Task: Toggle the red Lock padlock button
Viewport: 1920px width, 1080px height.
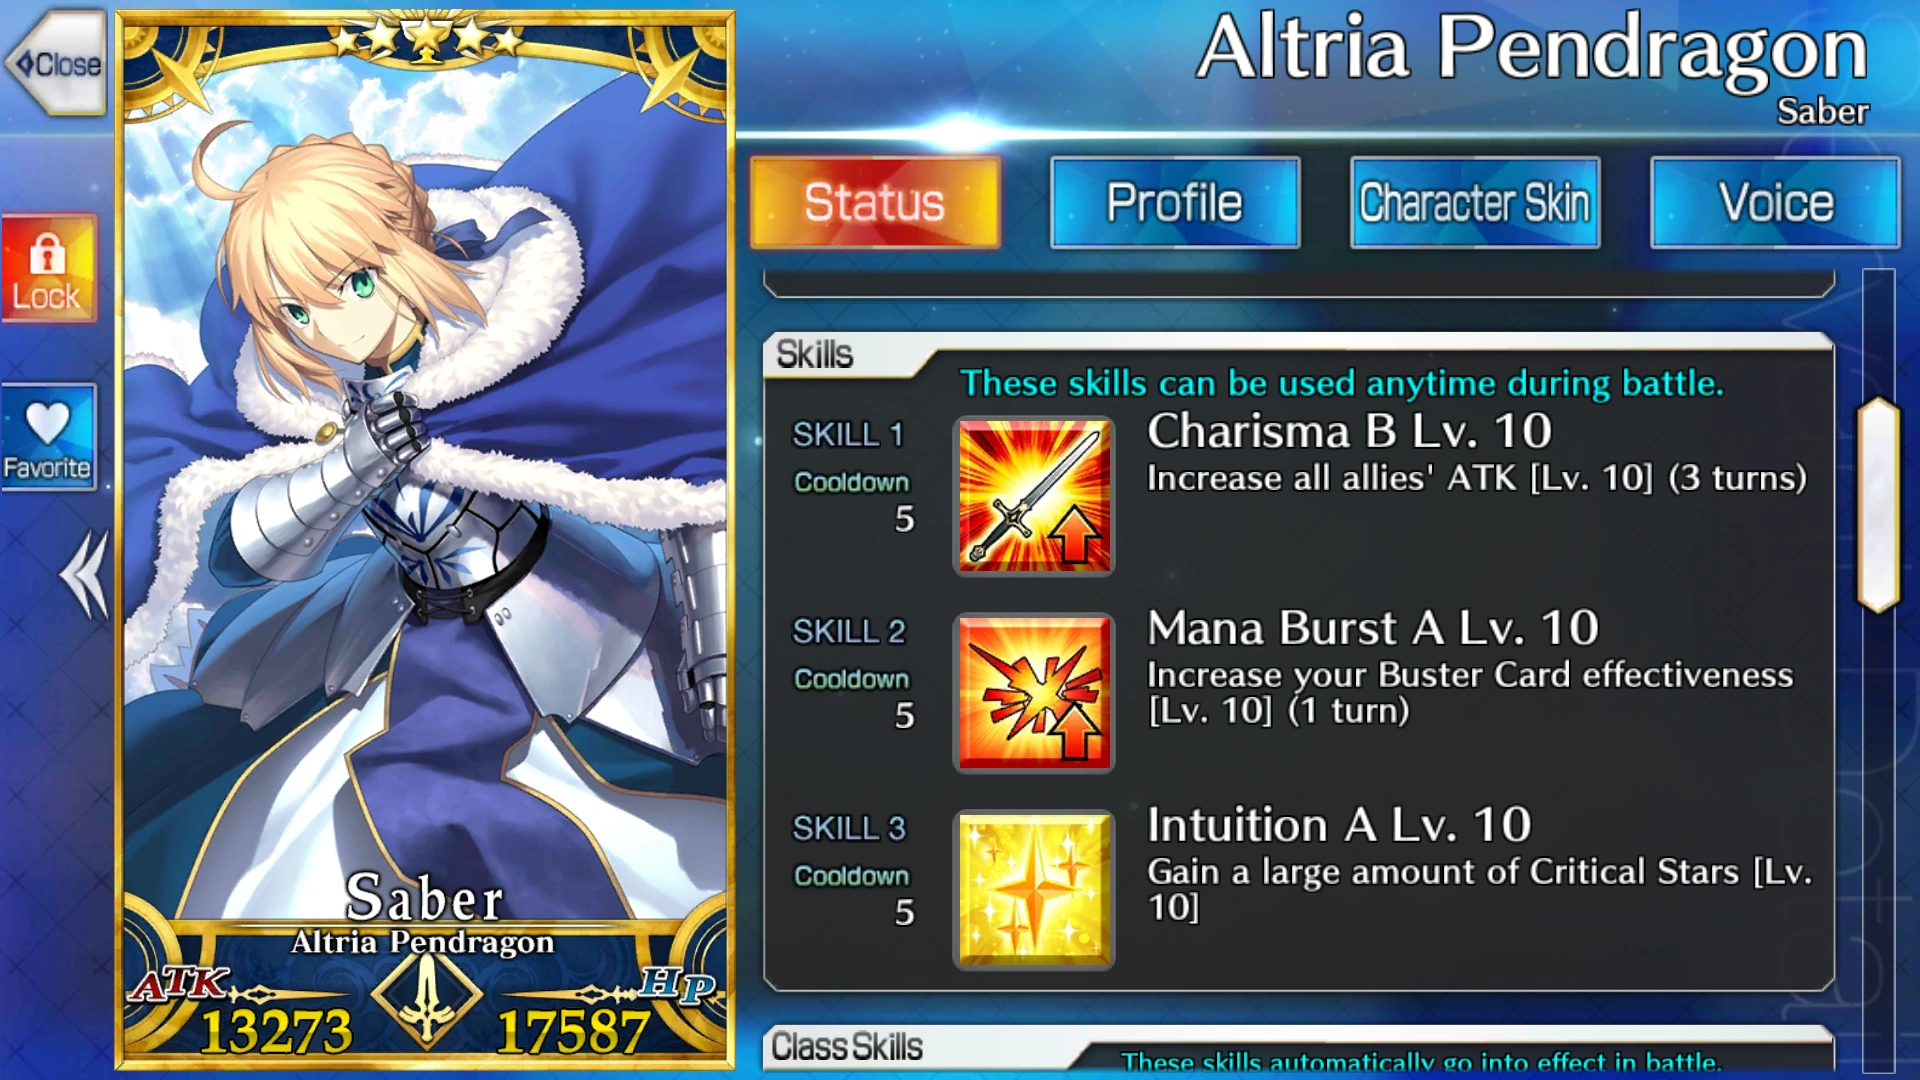Action: 48,269
